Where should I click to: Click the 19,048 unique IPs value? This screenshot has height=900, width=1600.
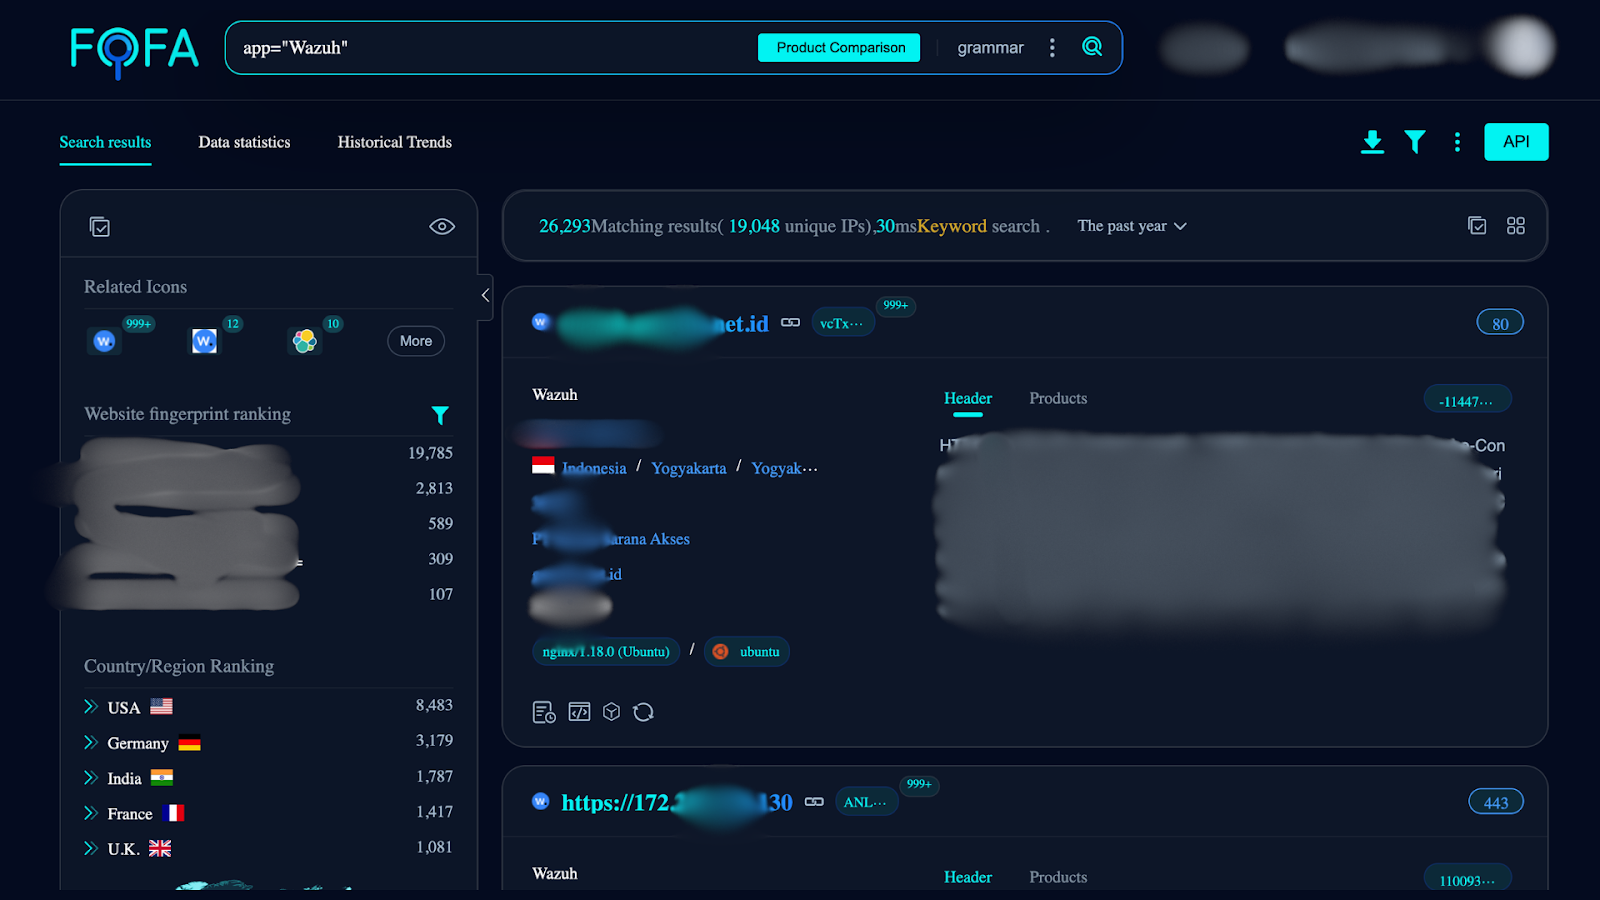coord(754,226)
